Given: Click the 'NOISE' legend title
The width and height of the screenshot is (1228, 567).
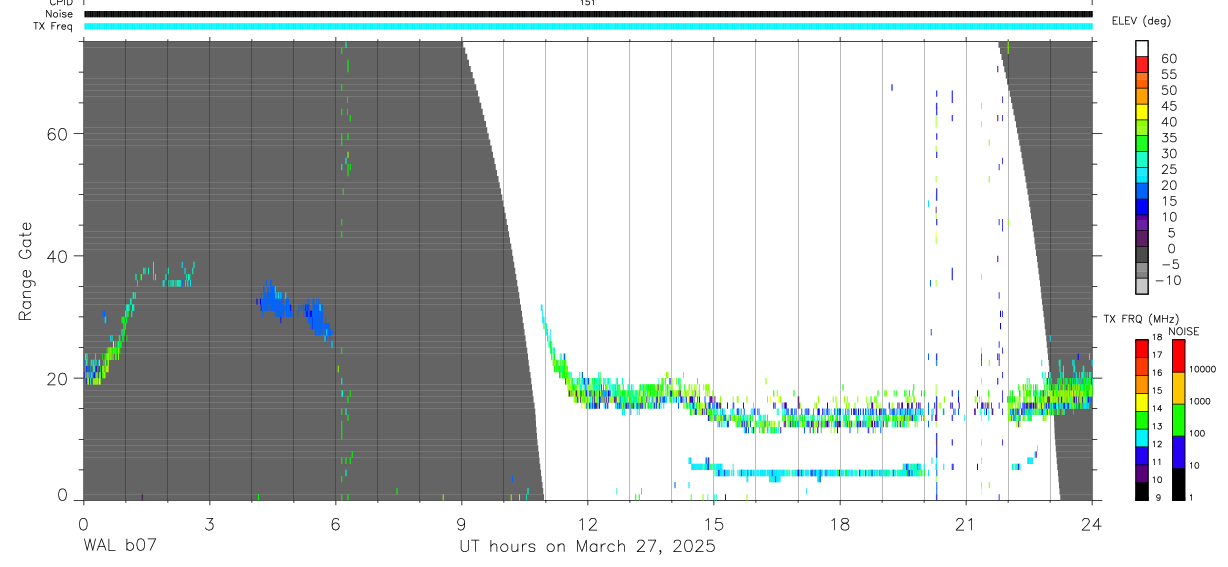Looking at the screenshot, I should [1184, 331].
